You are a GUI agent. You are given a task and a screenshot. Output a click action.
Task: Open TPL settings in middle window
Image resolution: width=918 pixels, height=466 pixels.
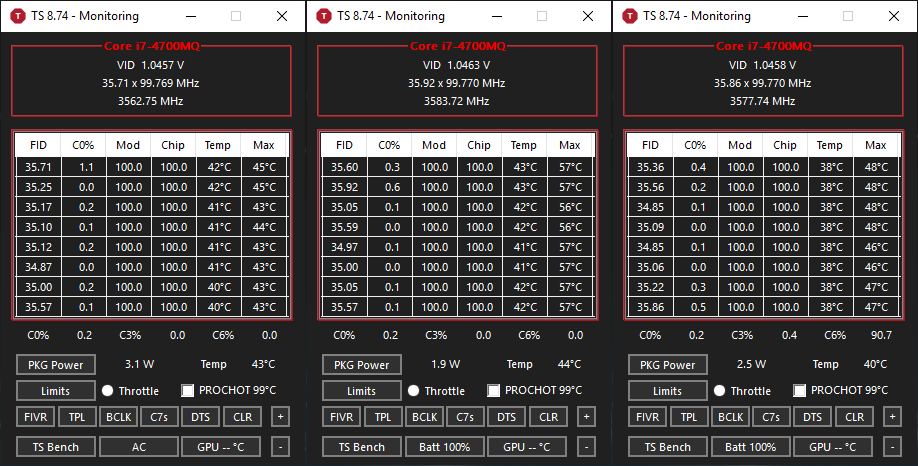[x=383, y=417]
